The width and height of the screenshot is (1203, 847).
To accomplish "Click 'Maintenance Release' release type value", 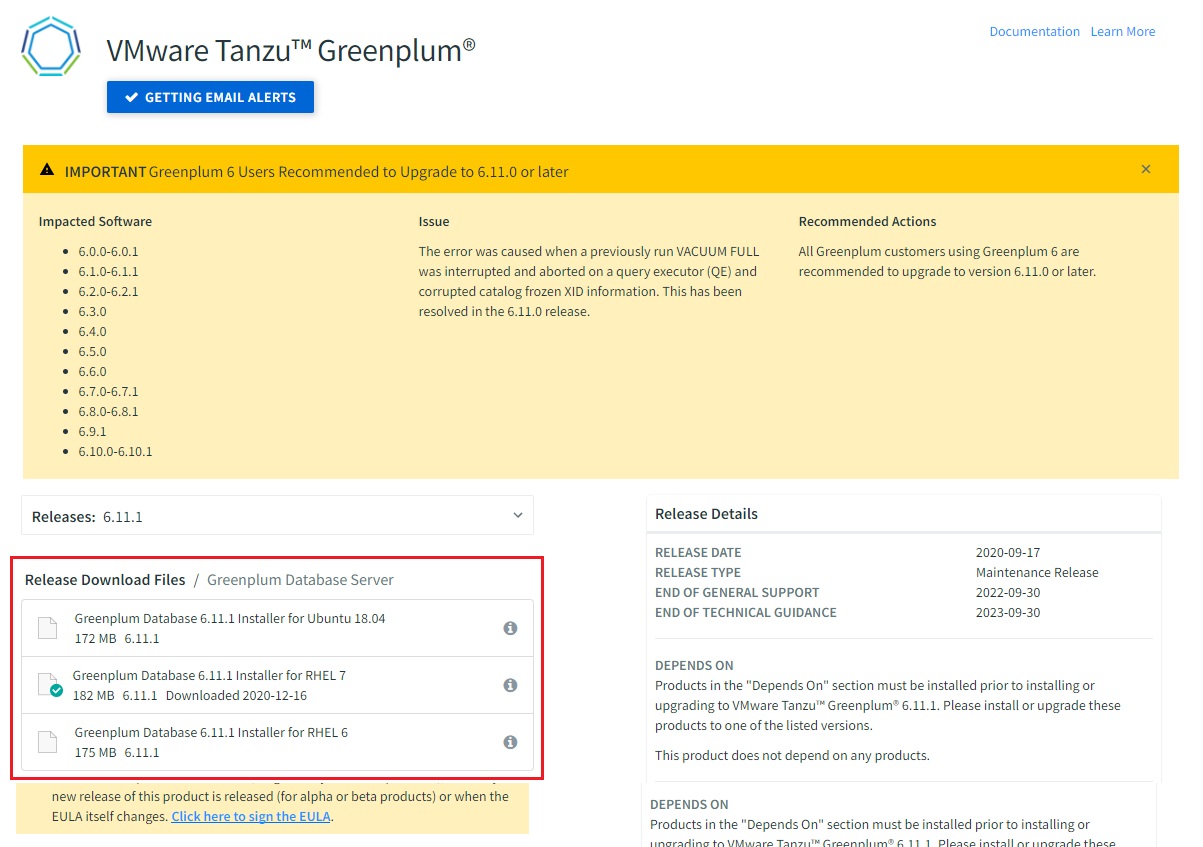I will tap(1037, 572).
